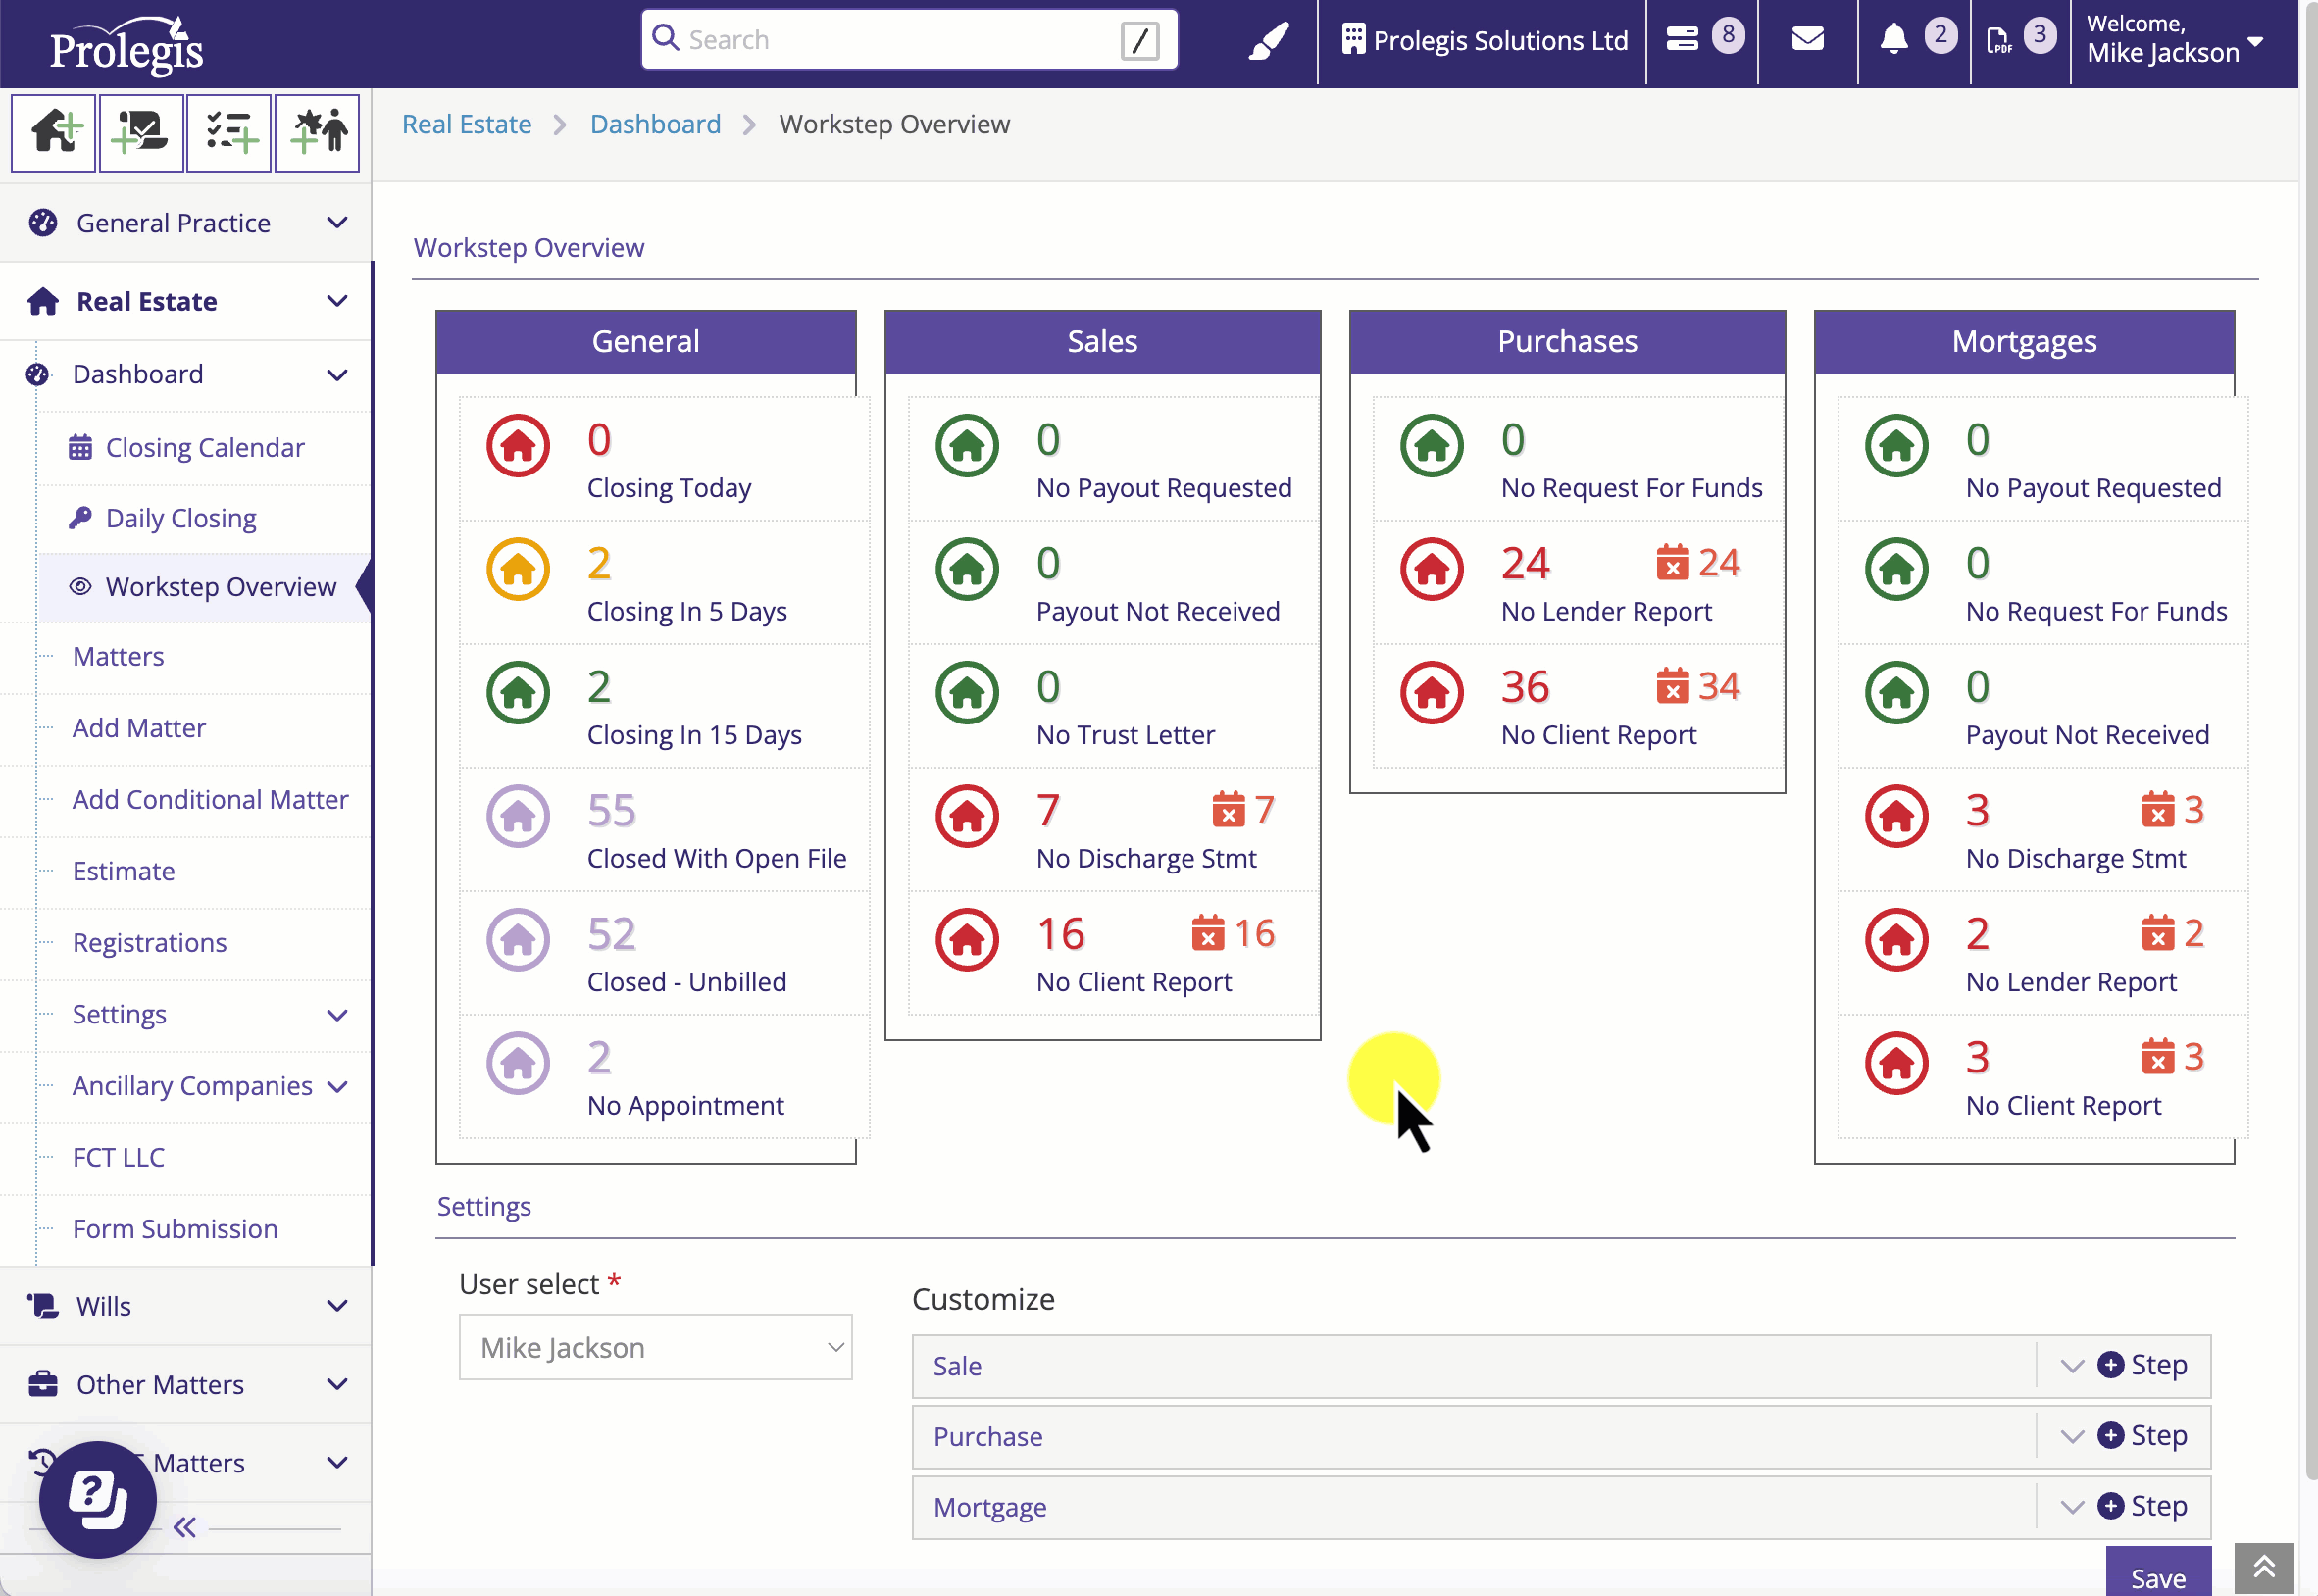Viewport: 2318px width, 1596px height.
Task: Click the red Closing Today house icon
Action: click(x=518, y=446)
